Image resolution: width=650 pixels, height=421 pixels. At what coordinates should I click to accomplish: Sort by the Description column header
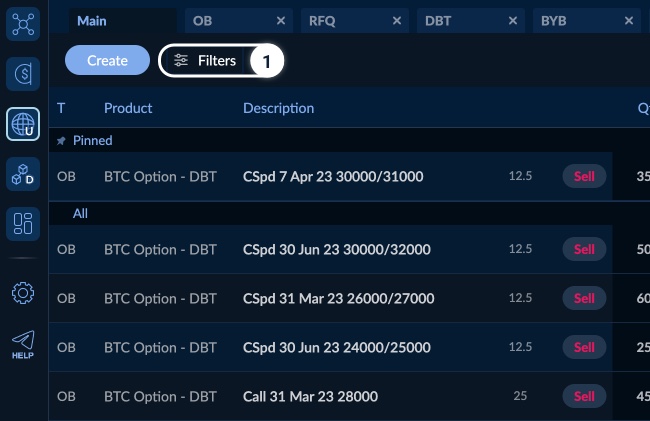pyautogui.click(x=278, y=108)
